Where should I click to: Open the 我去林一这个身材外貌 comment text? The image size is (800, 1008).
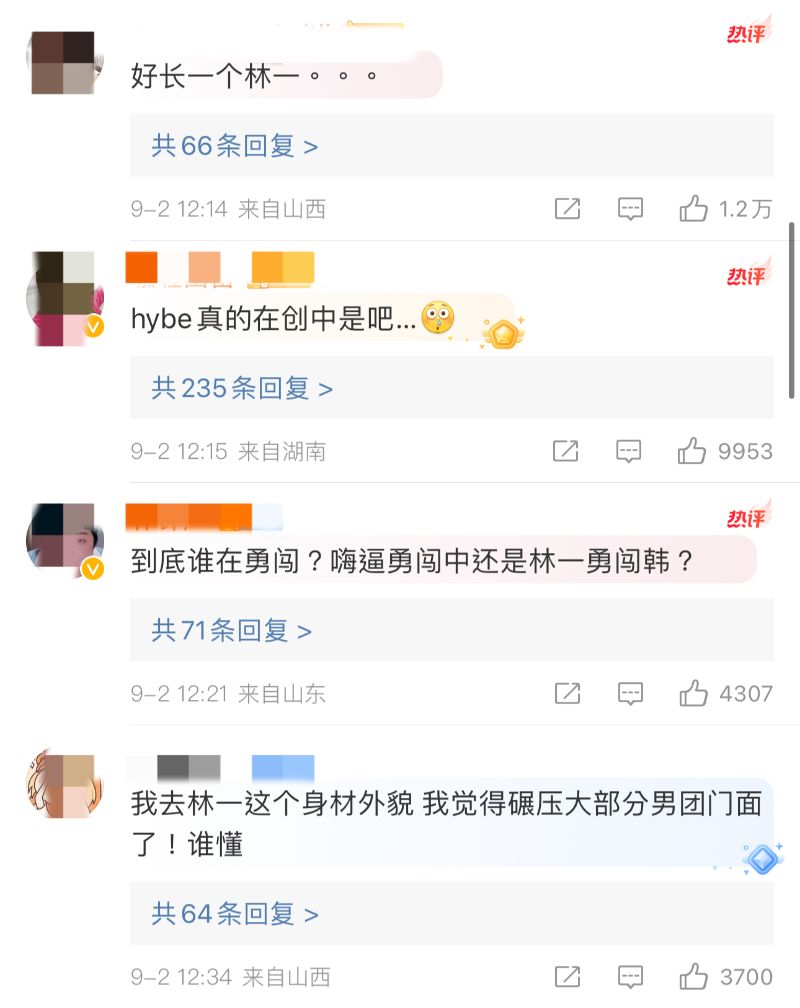click(x=446, y=824)
